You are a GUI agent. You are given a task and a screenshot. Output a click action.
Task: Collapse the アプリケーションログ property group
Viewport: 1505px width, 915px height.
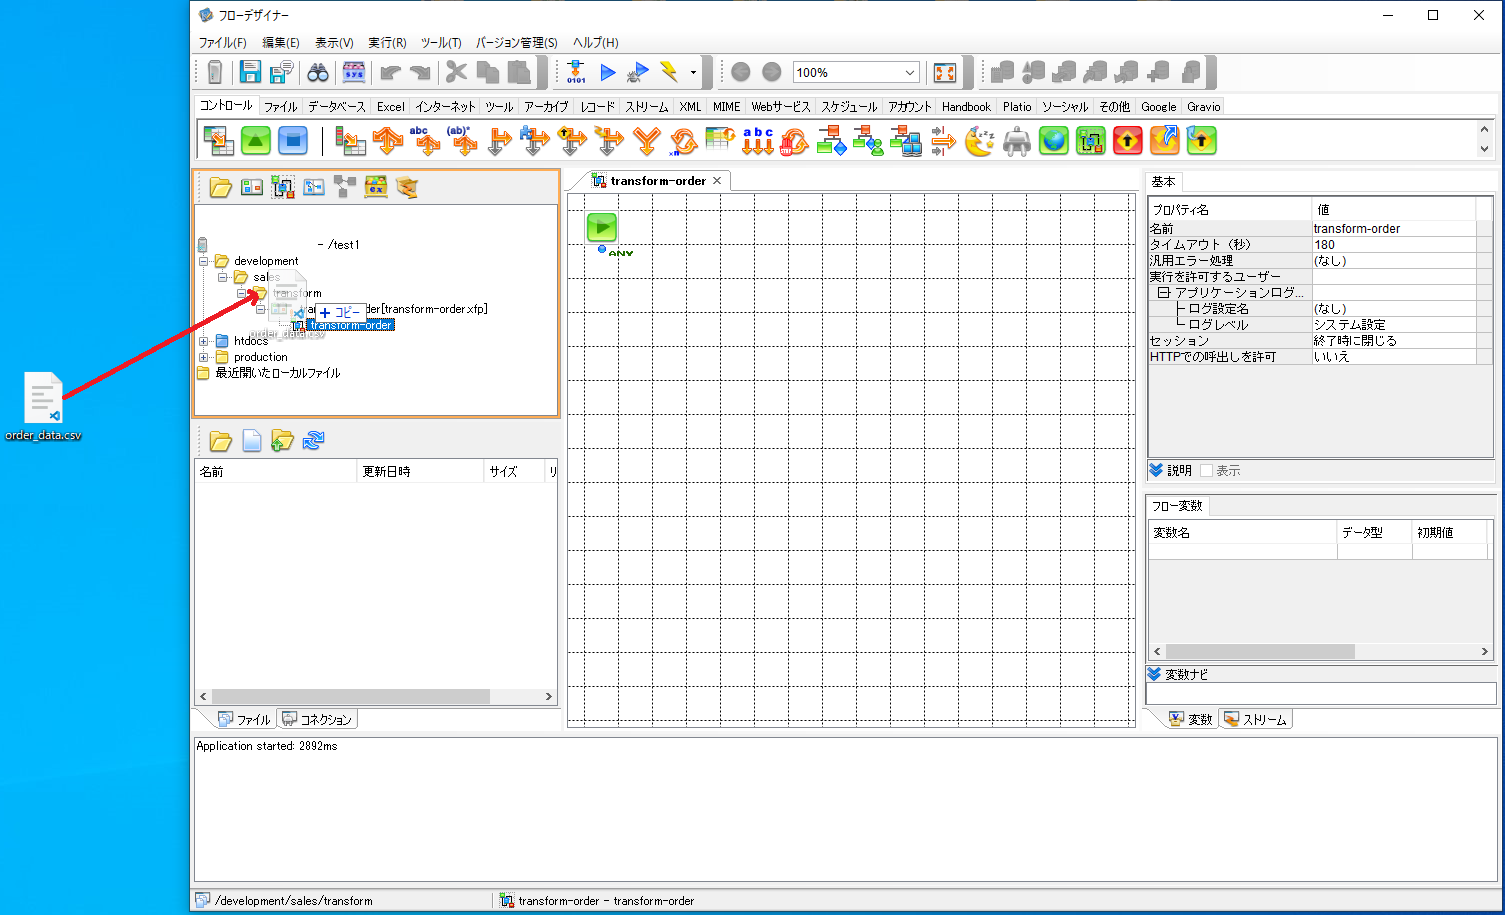tap(1164, 293)
